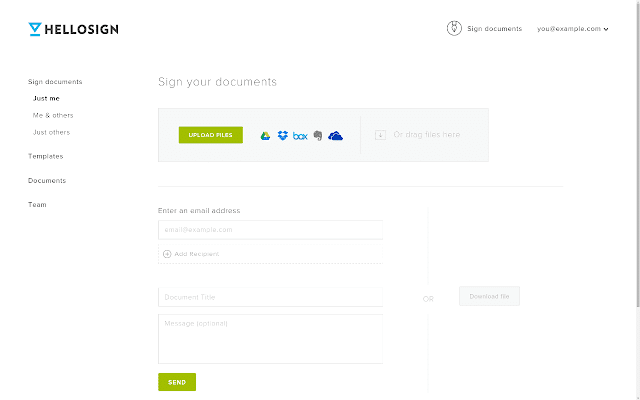Choose Me & others option
The image size is (640, 400).
[53, 116]
